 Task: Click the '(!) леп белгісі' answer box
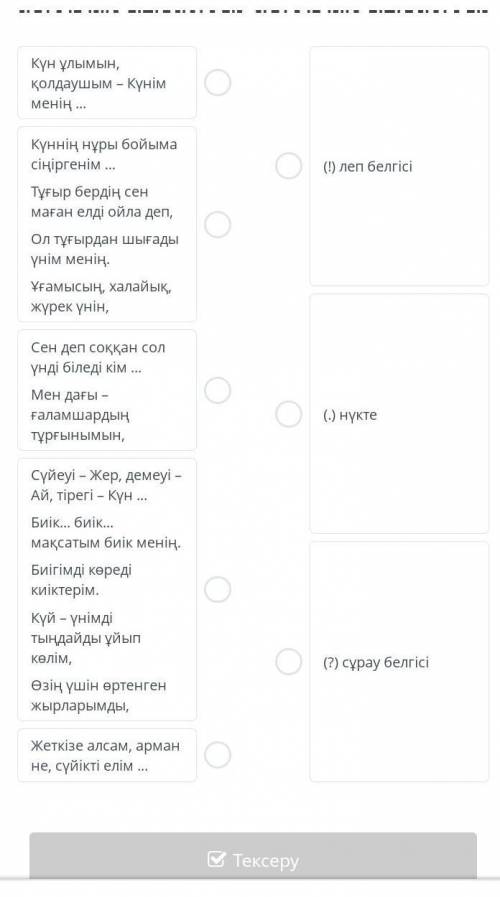tap(399, 166)
